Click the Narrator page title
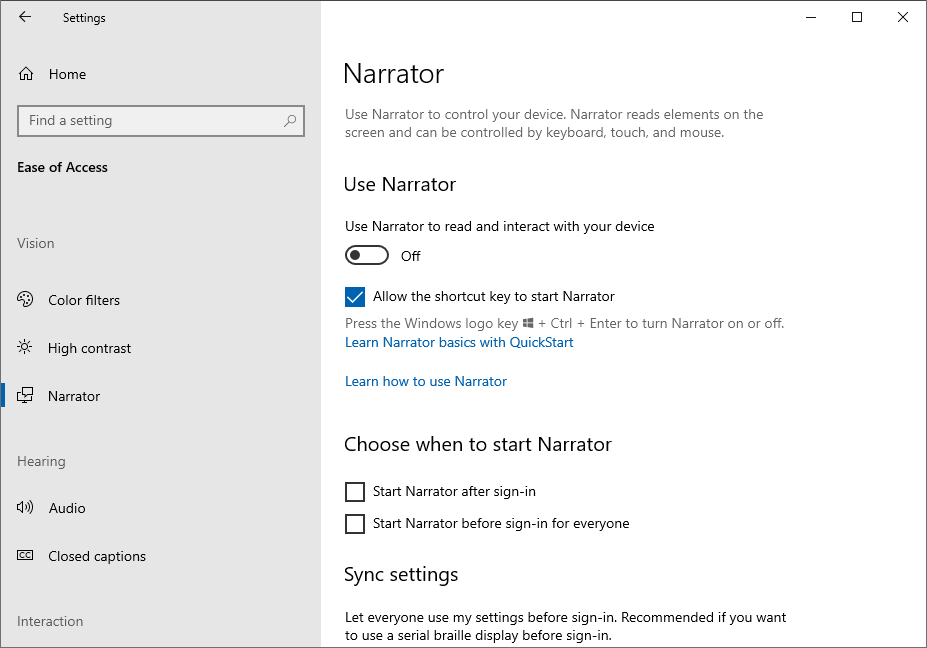This screenshot has height=648, width=927. (x=393, y=74)
